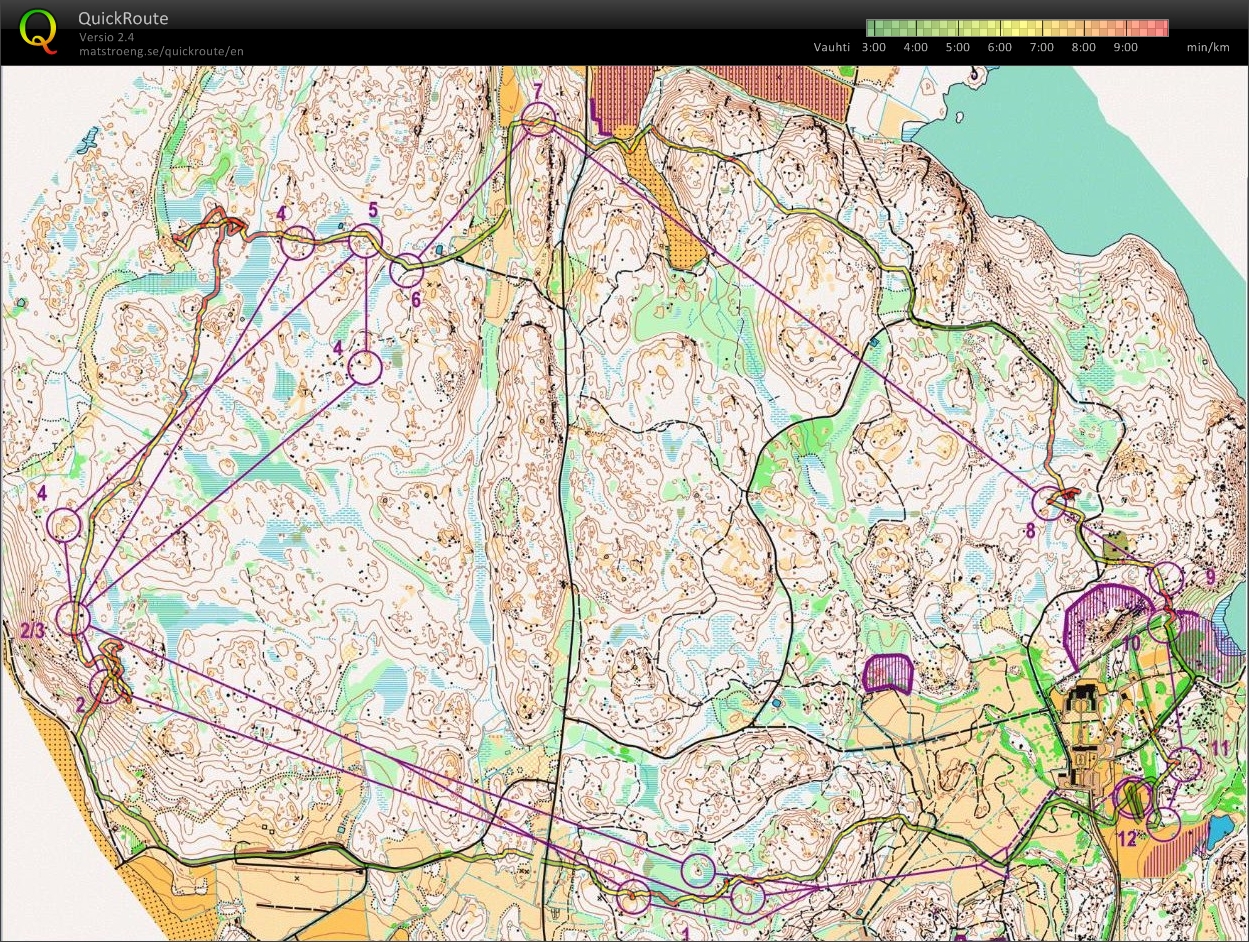Click control circle 5 on the course
This screenshot has height=942, width=1249.
365,242
